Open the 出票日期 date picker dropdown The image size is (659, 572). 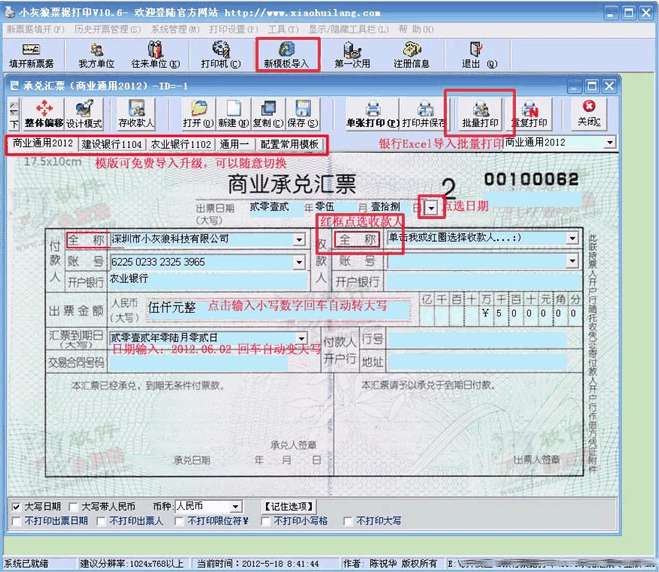[431, 208]
